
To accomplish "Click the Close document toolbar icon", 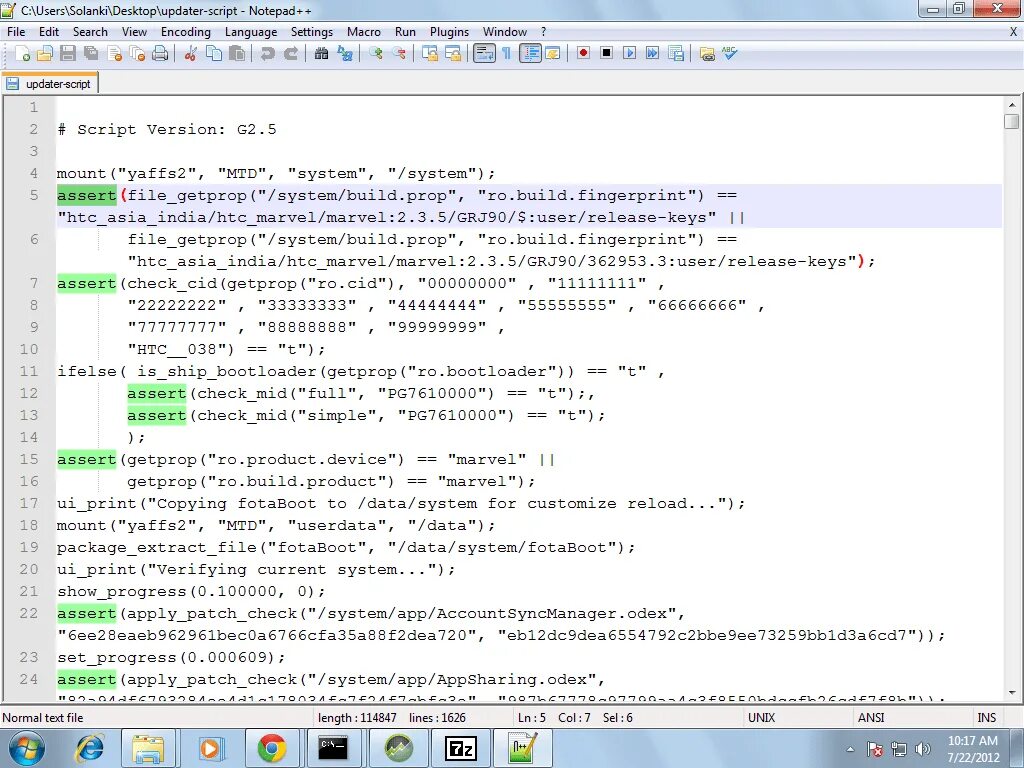I will coord(114,54).
